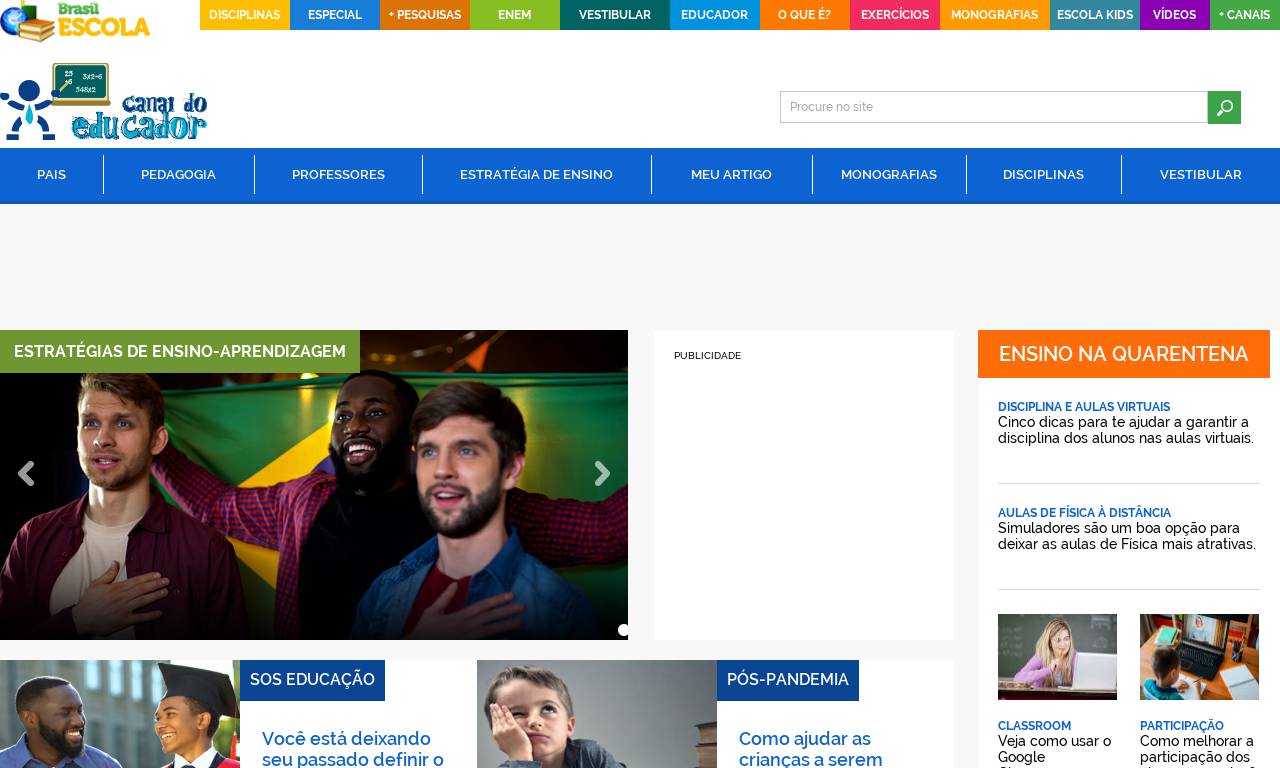
Task: Click the search magnifier icon button
Action: point(1224,107)
